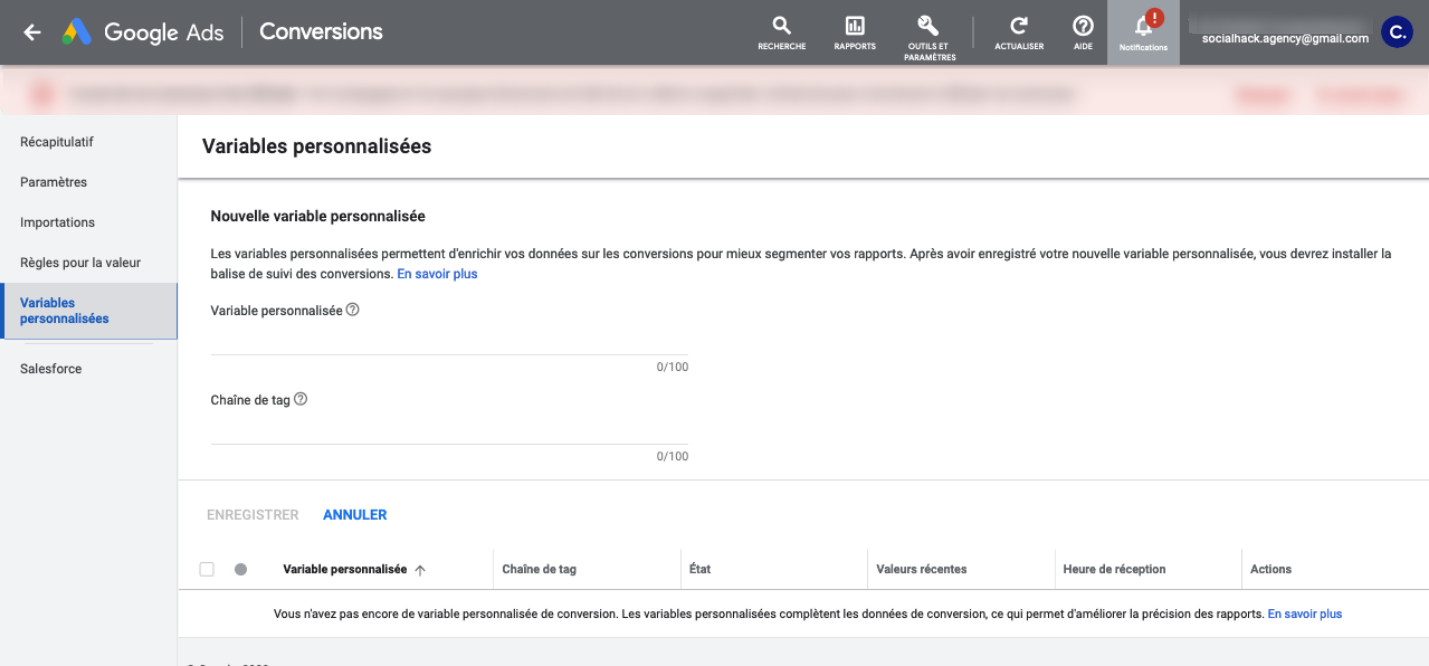Open the En savoir plus link in the description
Viewport: 1429px width, 666px height.
click(437, 273)
